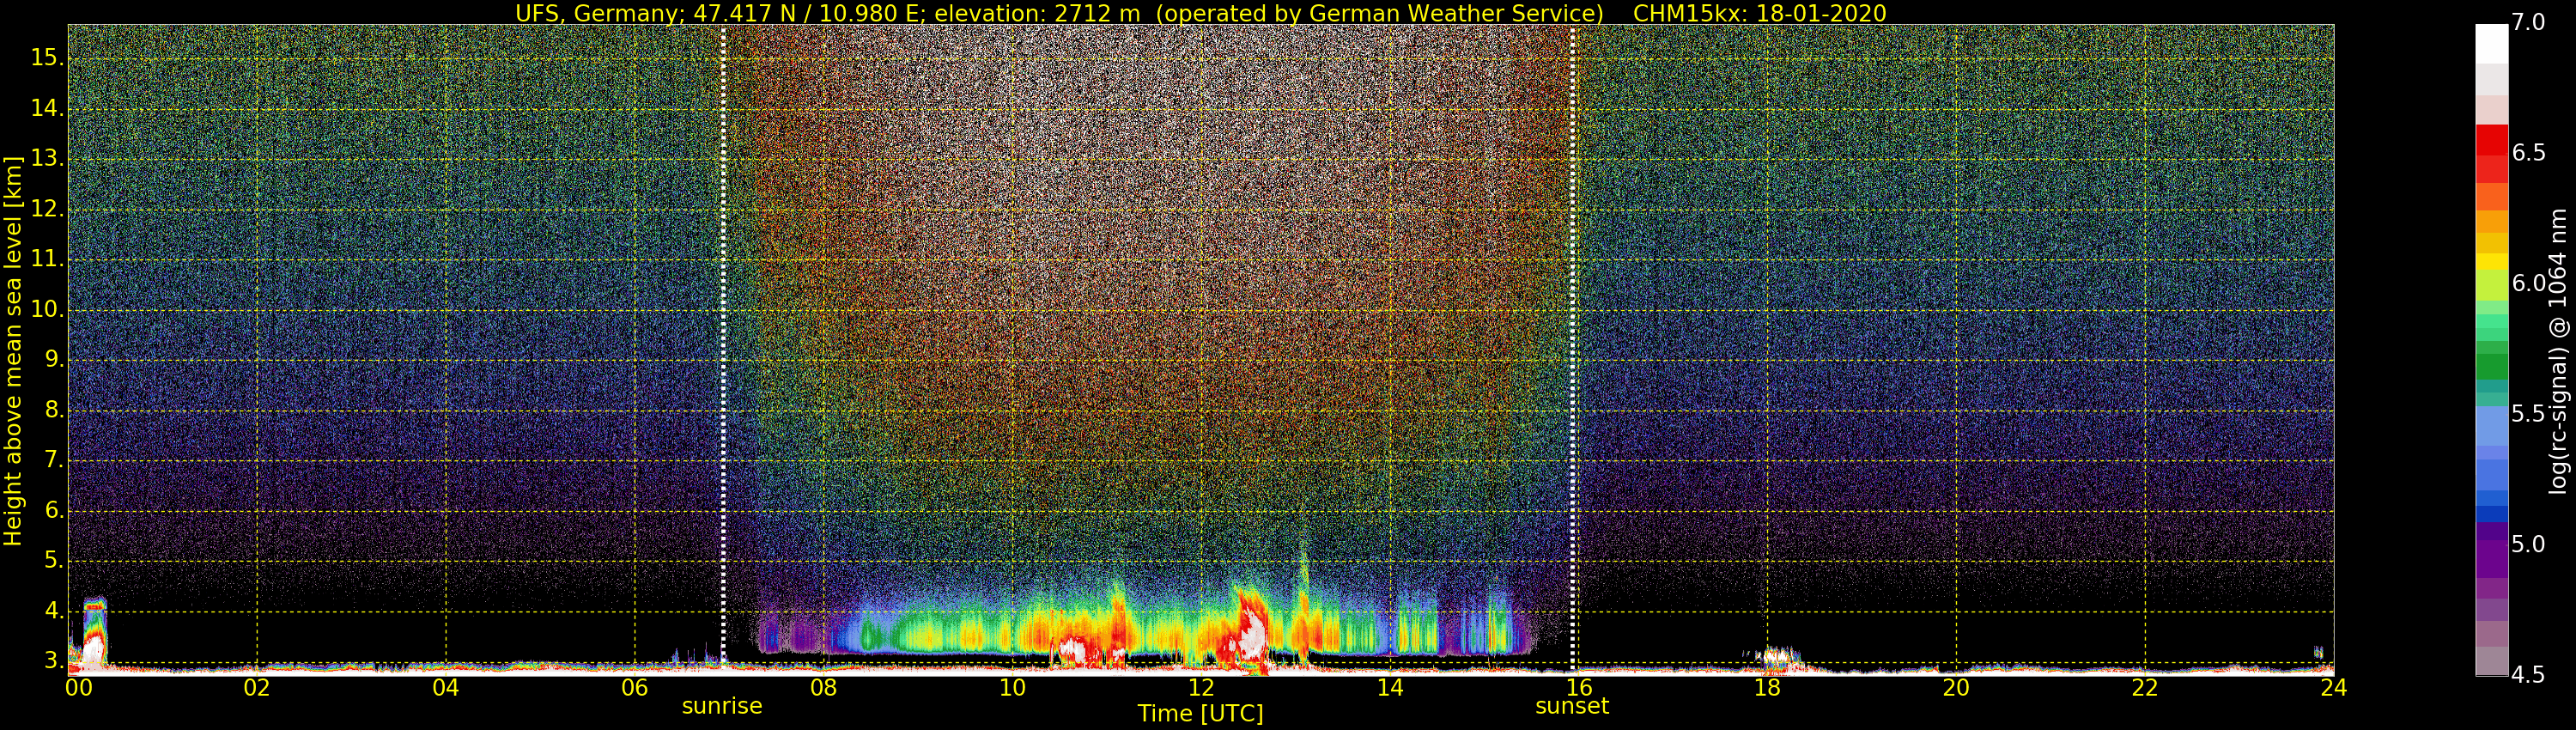Click the 'sunrise' label below the time axis
Viewport: 2576px width, 730px height.
click(x=722, y=707)
